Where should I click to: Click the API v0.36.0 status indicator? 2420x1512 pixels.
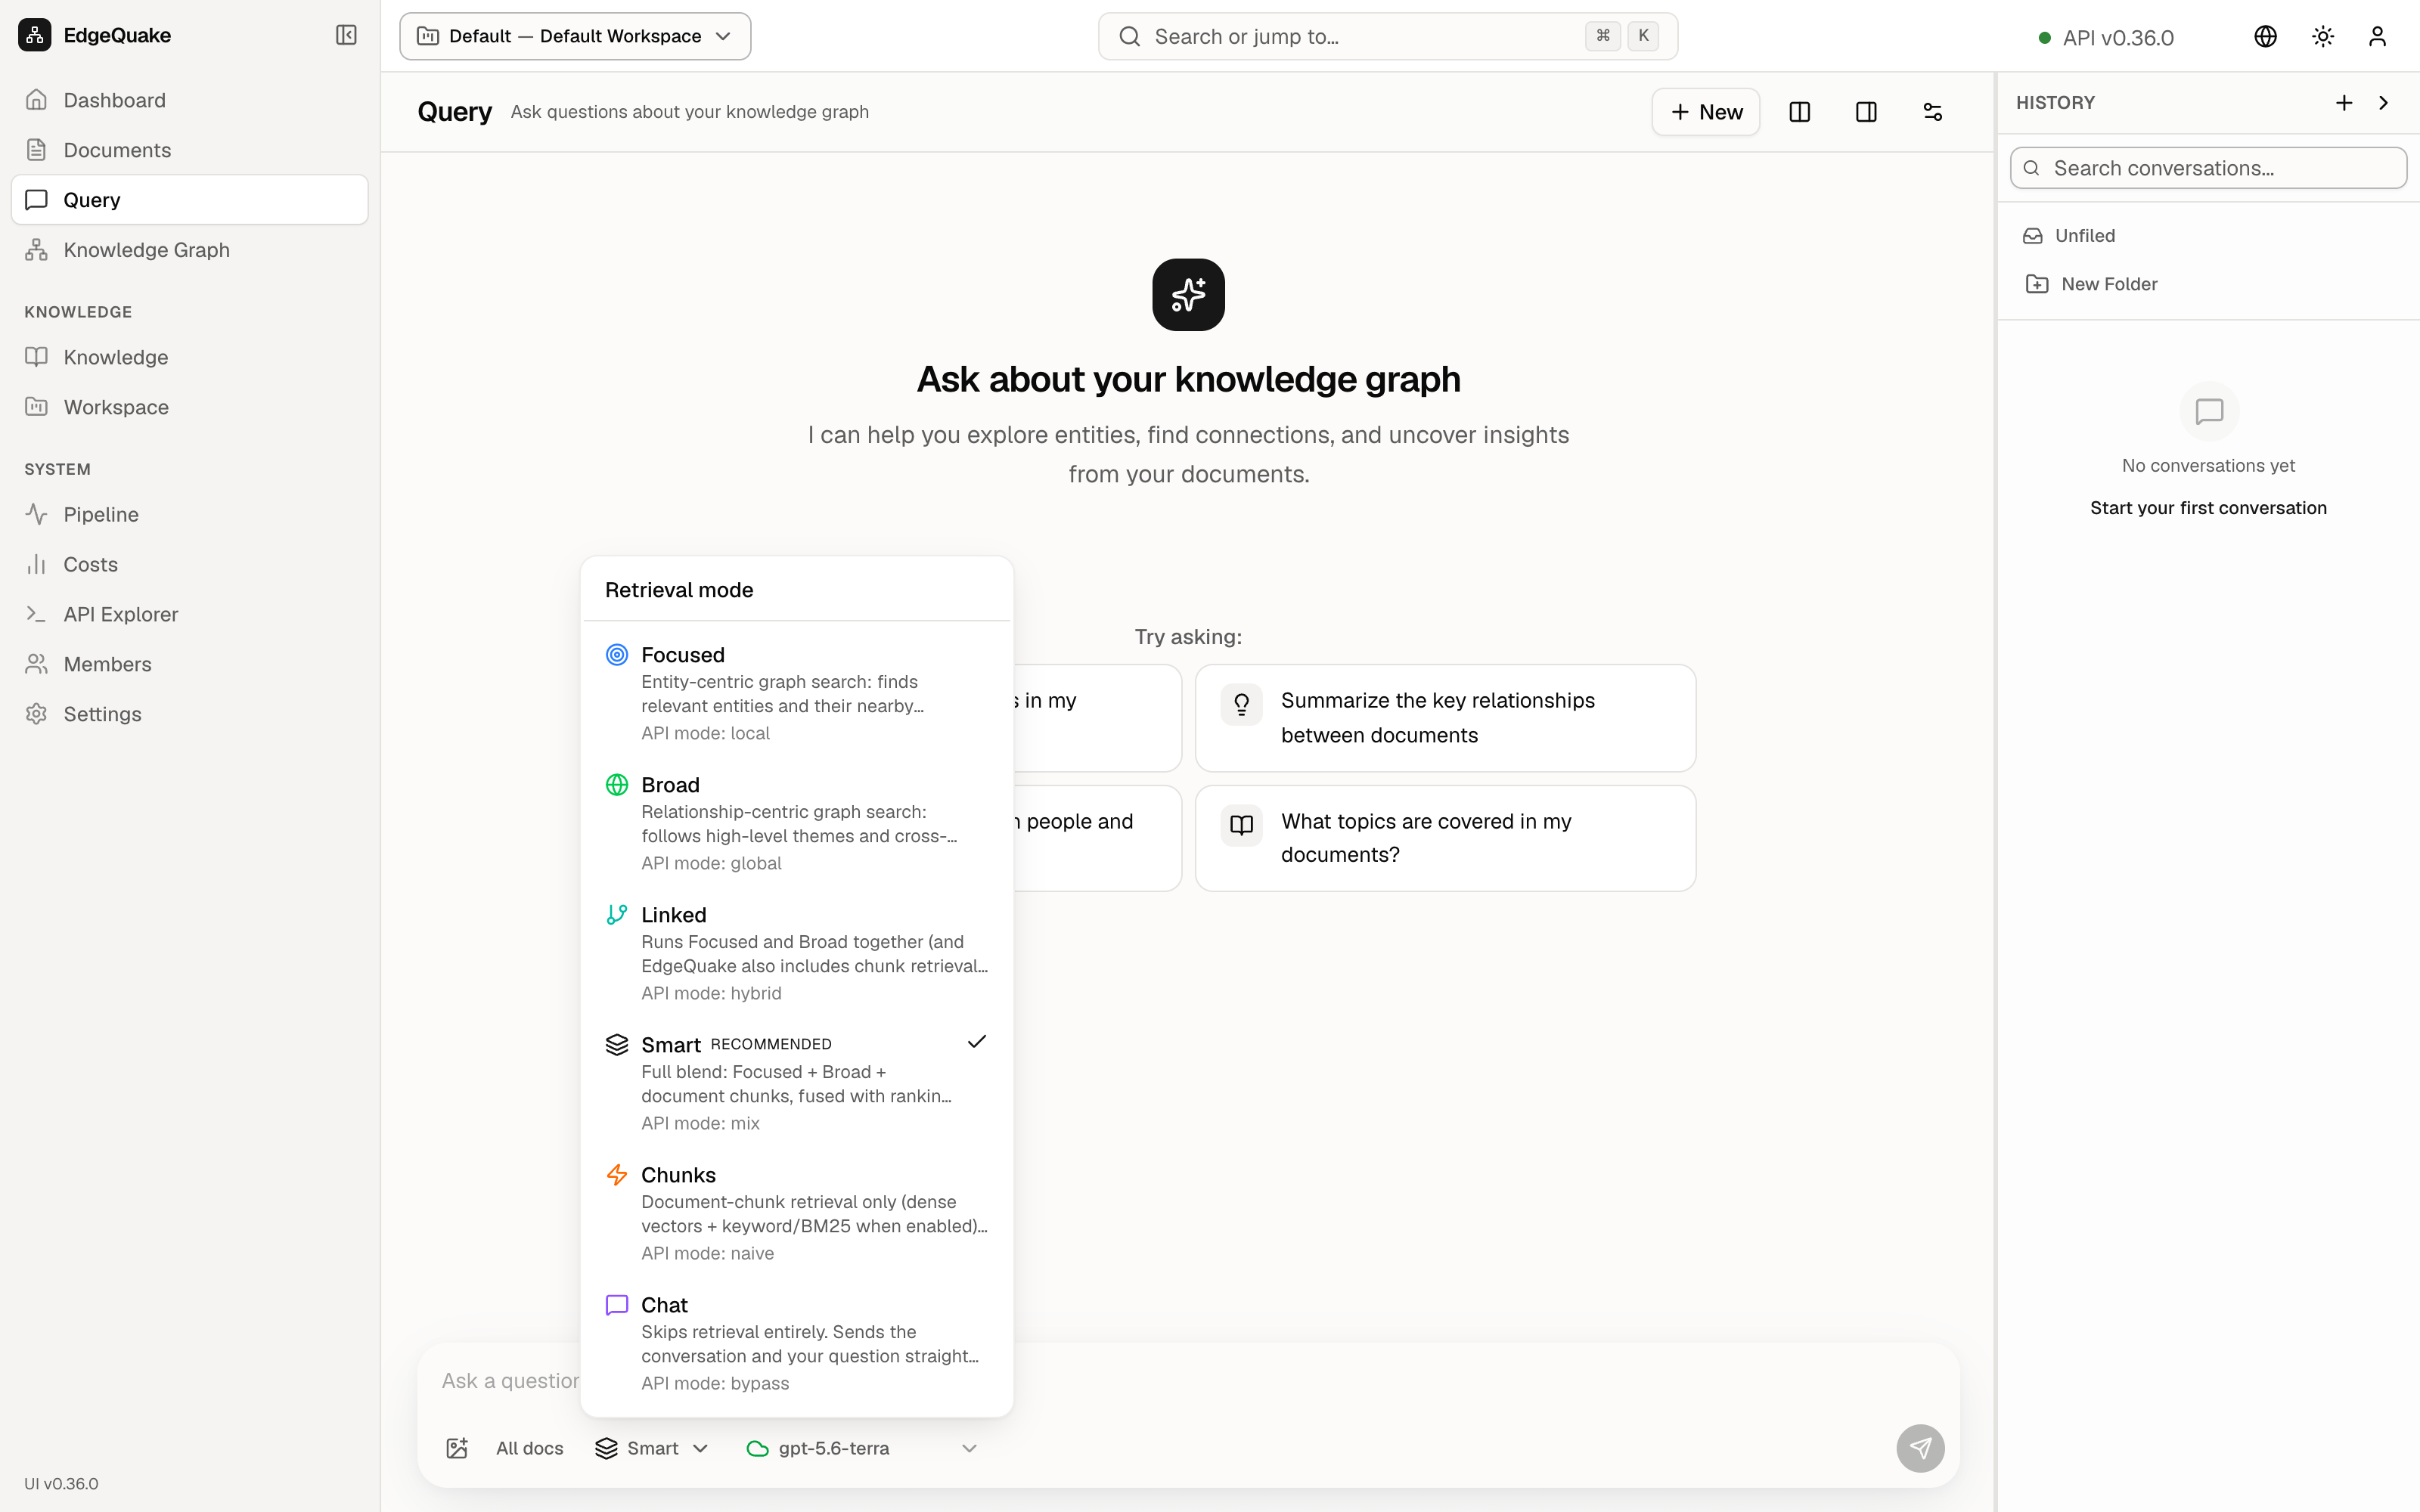2106,38
